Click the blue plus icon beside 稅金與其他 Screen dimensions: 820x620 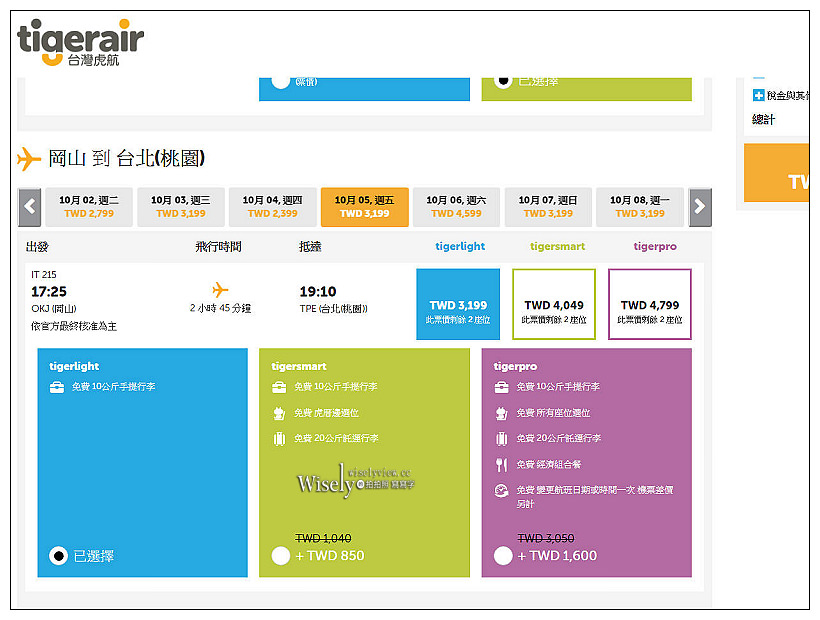[758, 97]
